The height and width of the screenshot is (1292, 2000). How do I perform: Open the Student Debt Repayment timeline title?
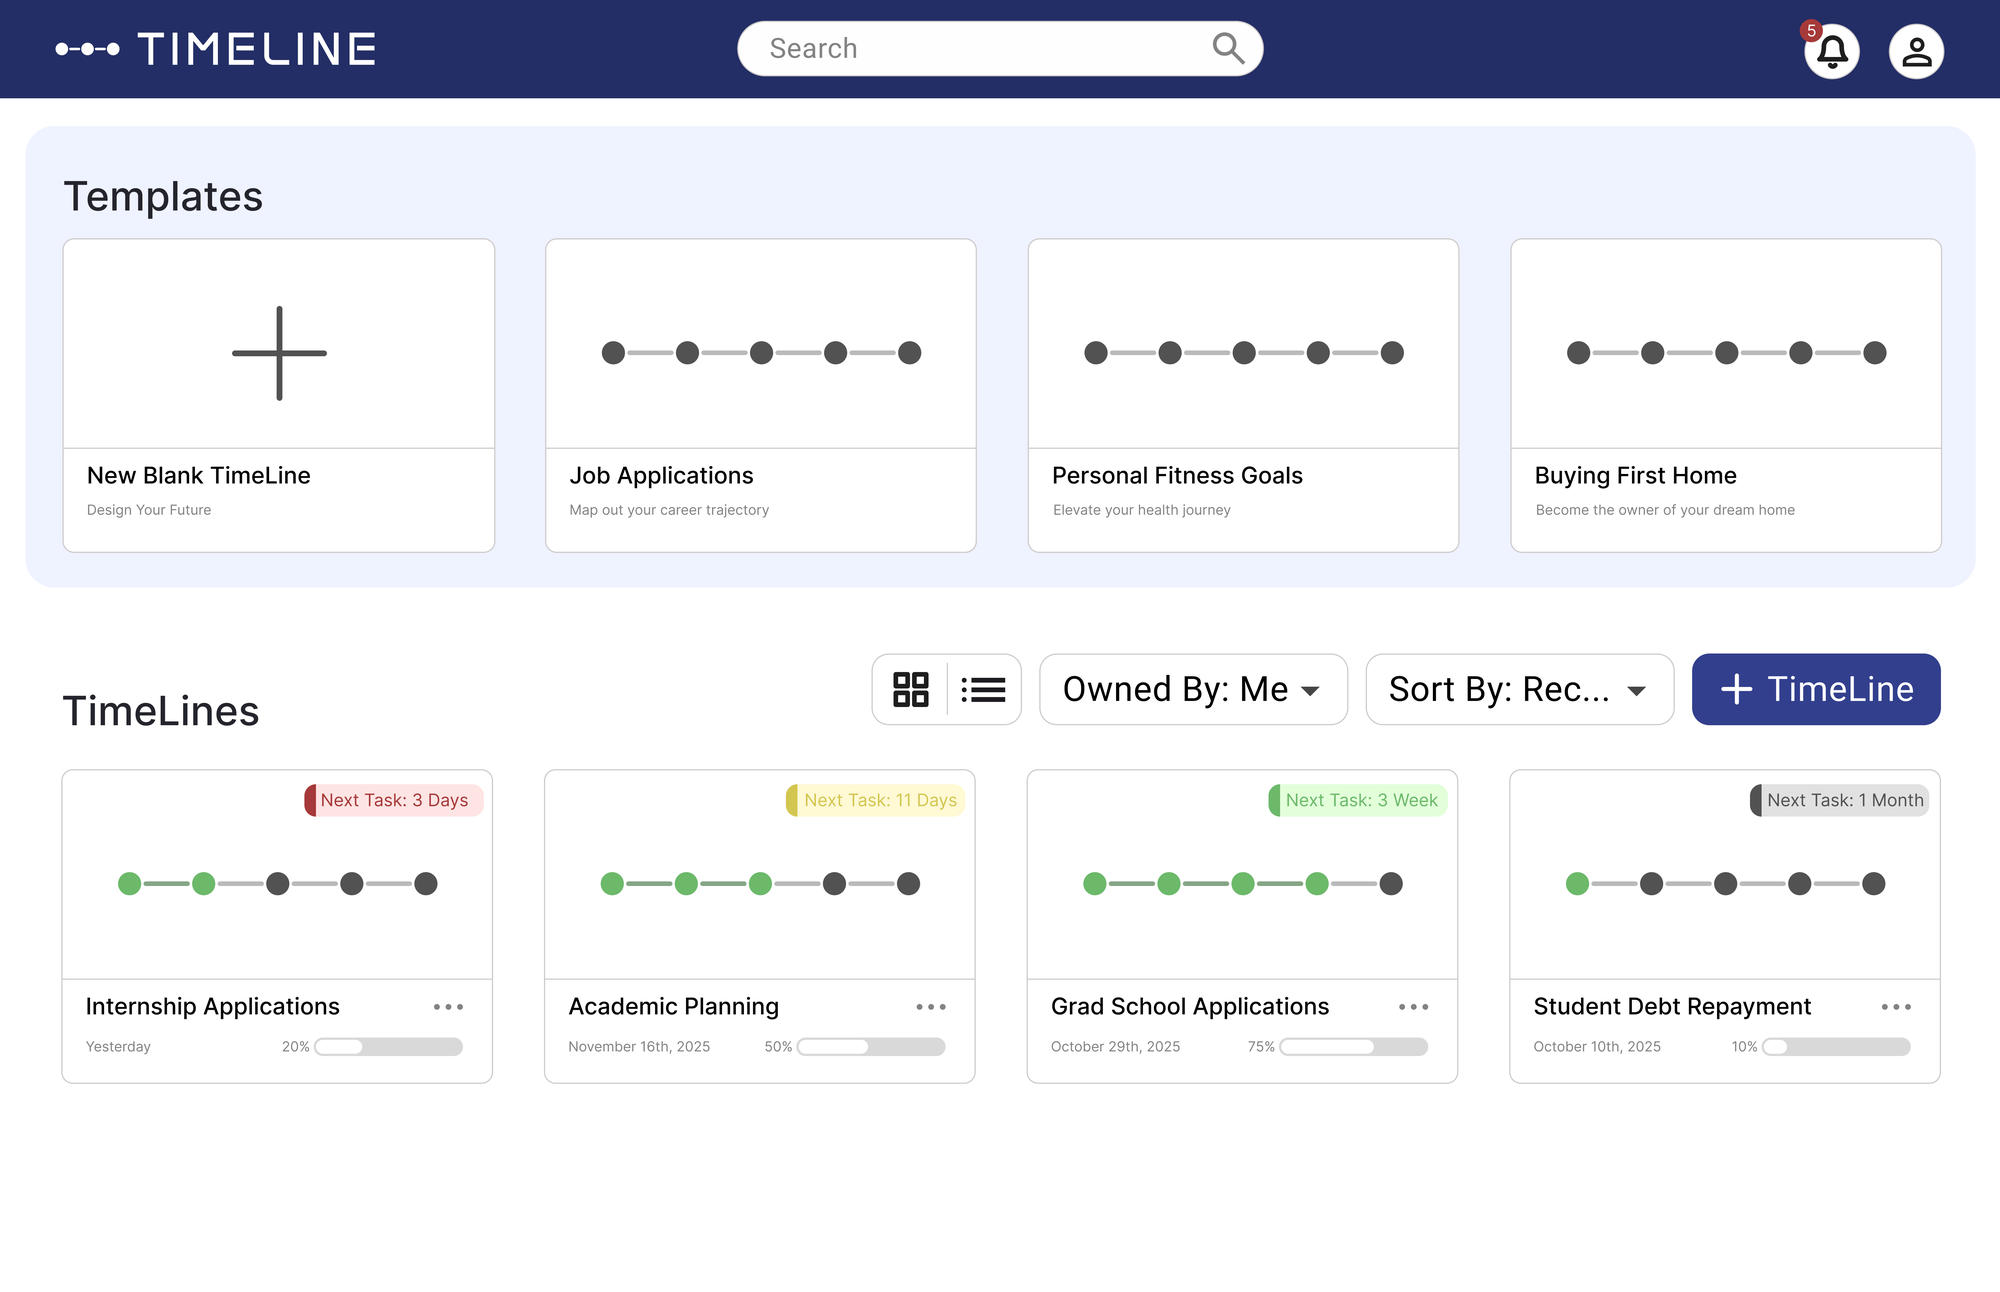point(1672,1006)
